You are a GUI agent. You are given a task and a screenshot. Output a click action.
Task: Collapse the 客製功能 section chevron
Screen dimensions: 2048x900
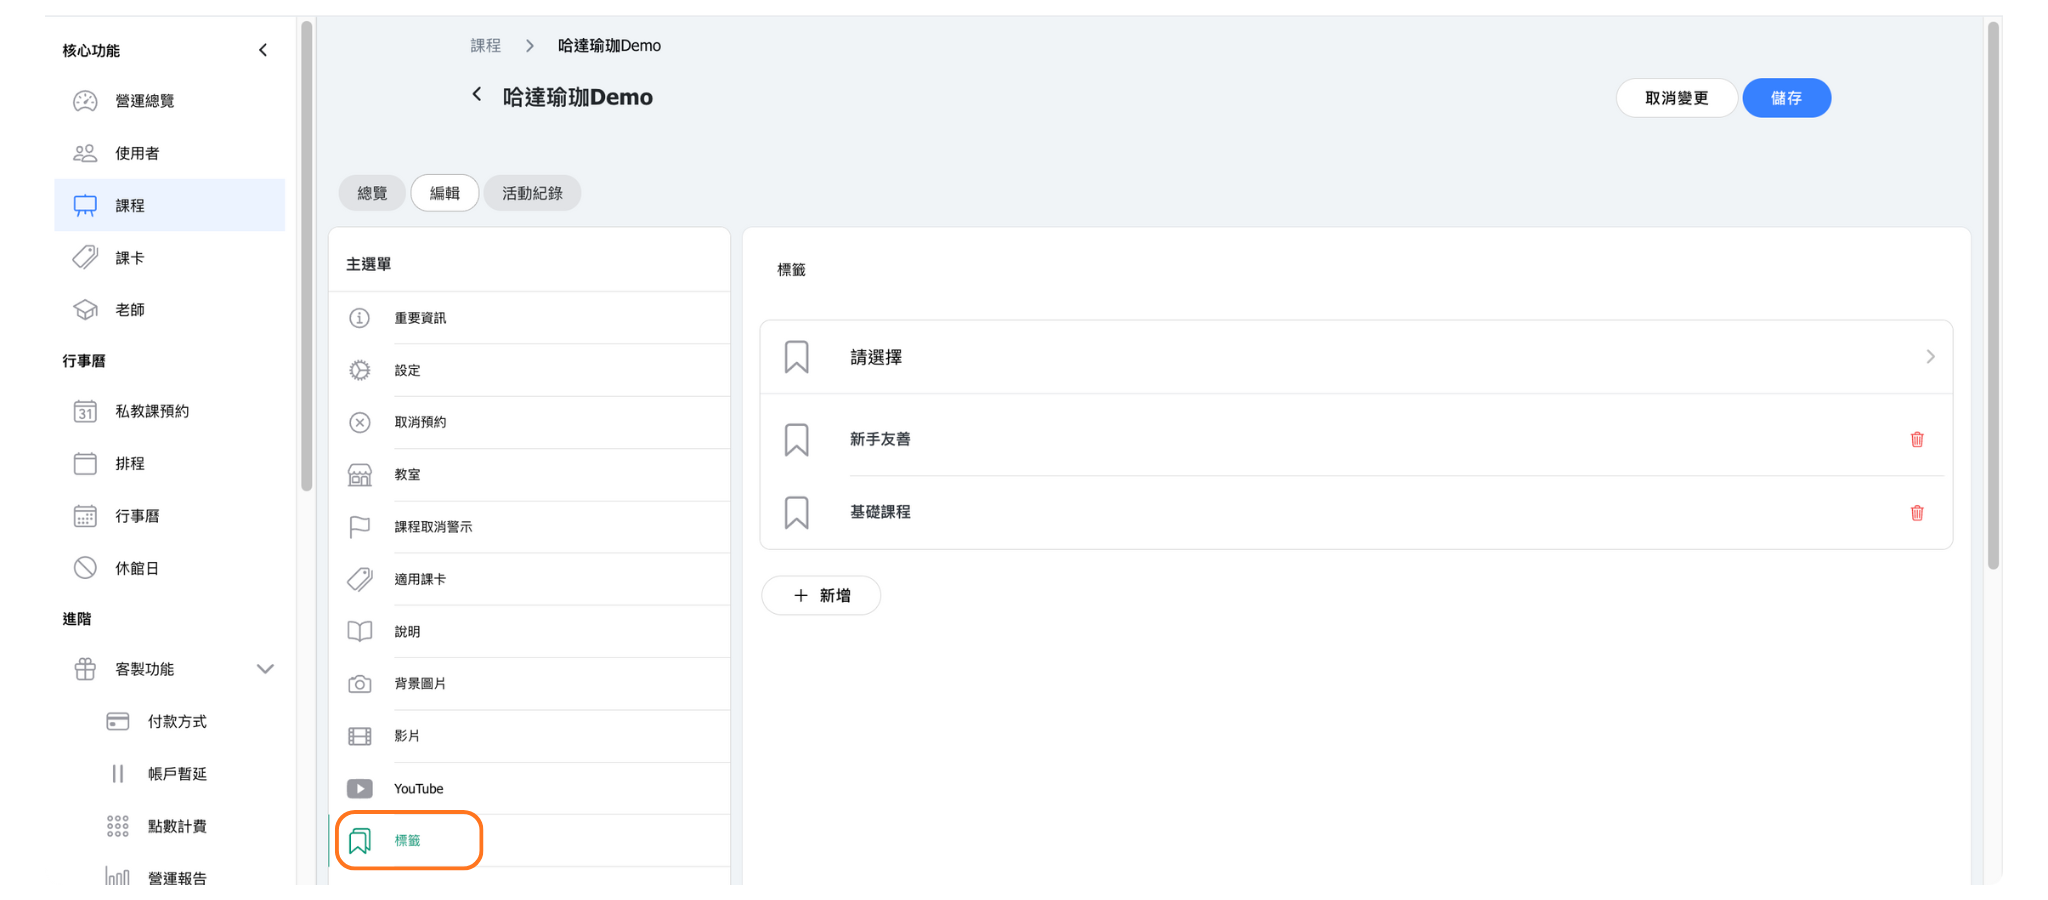tap(265, 669)
